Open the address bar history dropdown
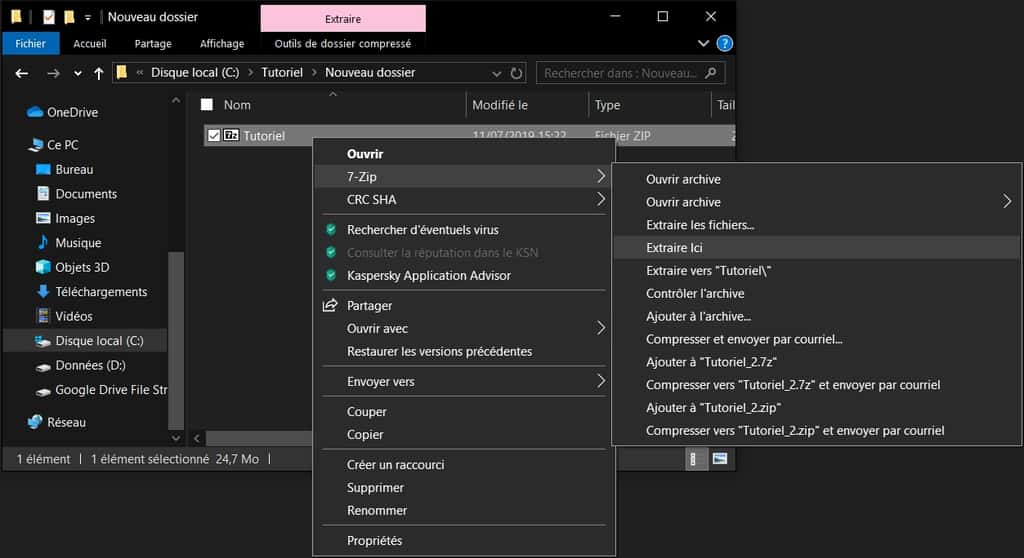The image size is (1024, 558). pyautogui.click(x=496, y=73)
